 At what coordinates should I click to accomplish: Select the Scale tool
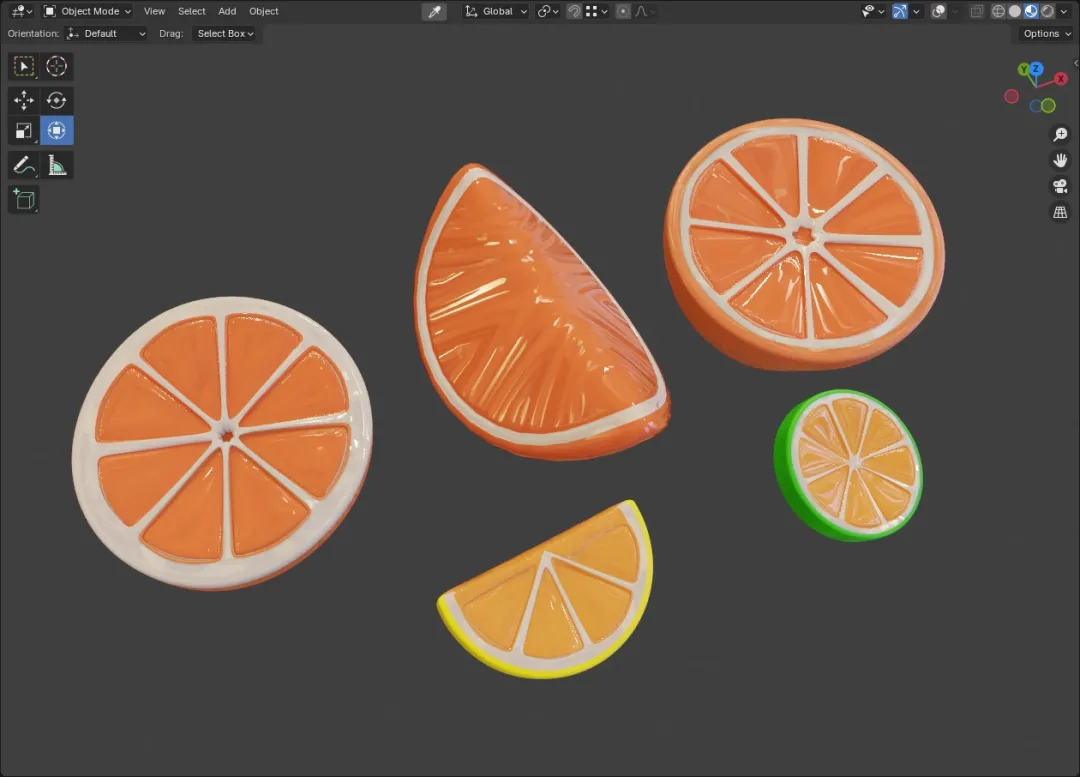[x=24, y=131]
